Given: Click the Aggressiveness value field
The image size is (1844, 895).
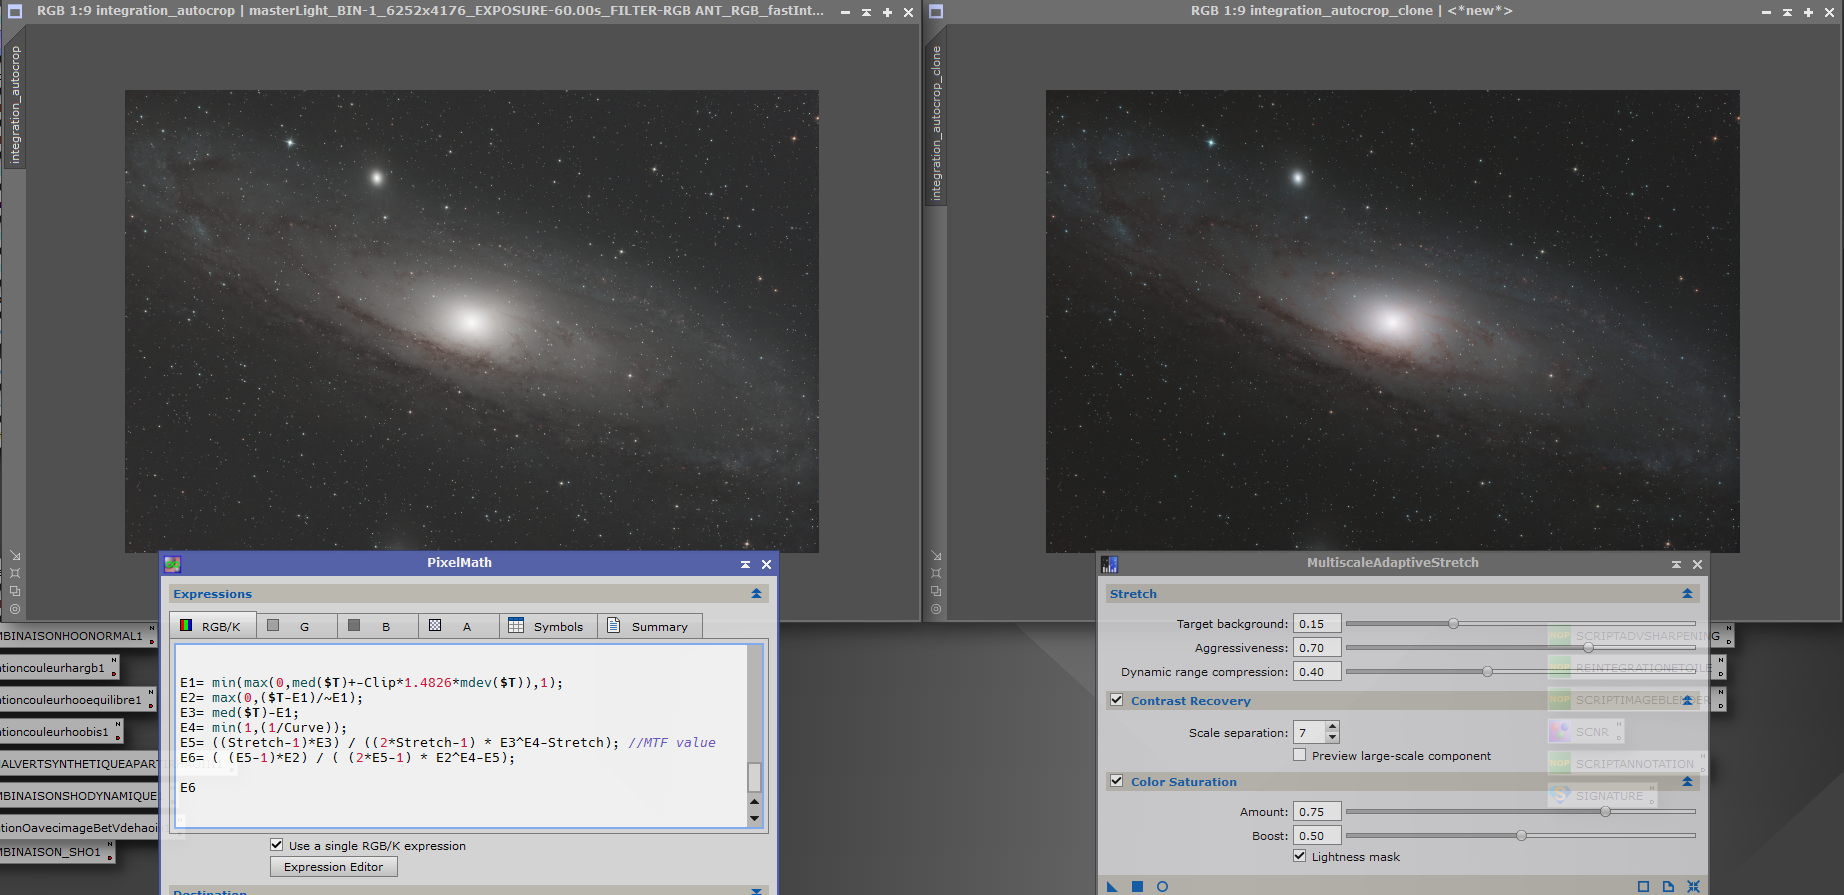Looking at the screenshot, I should point(1317,648).
